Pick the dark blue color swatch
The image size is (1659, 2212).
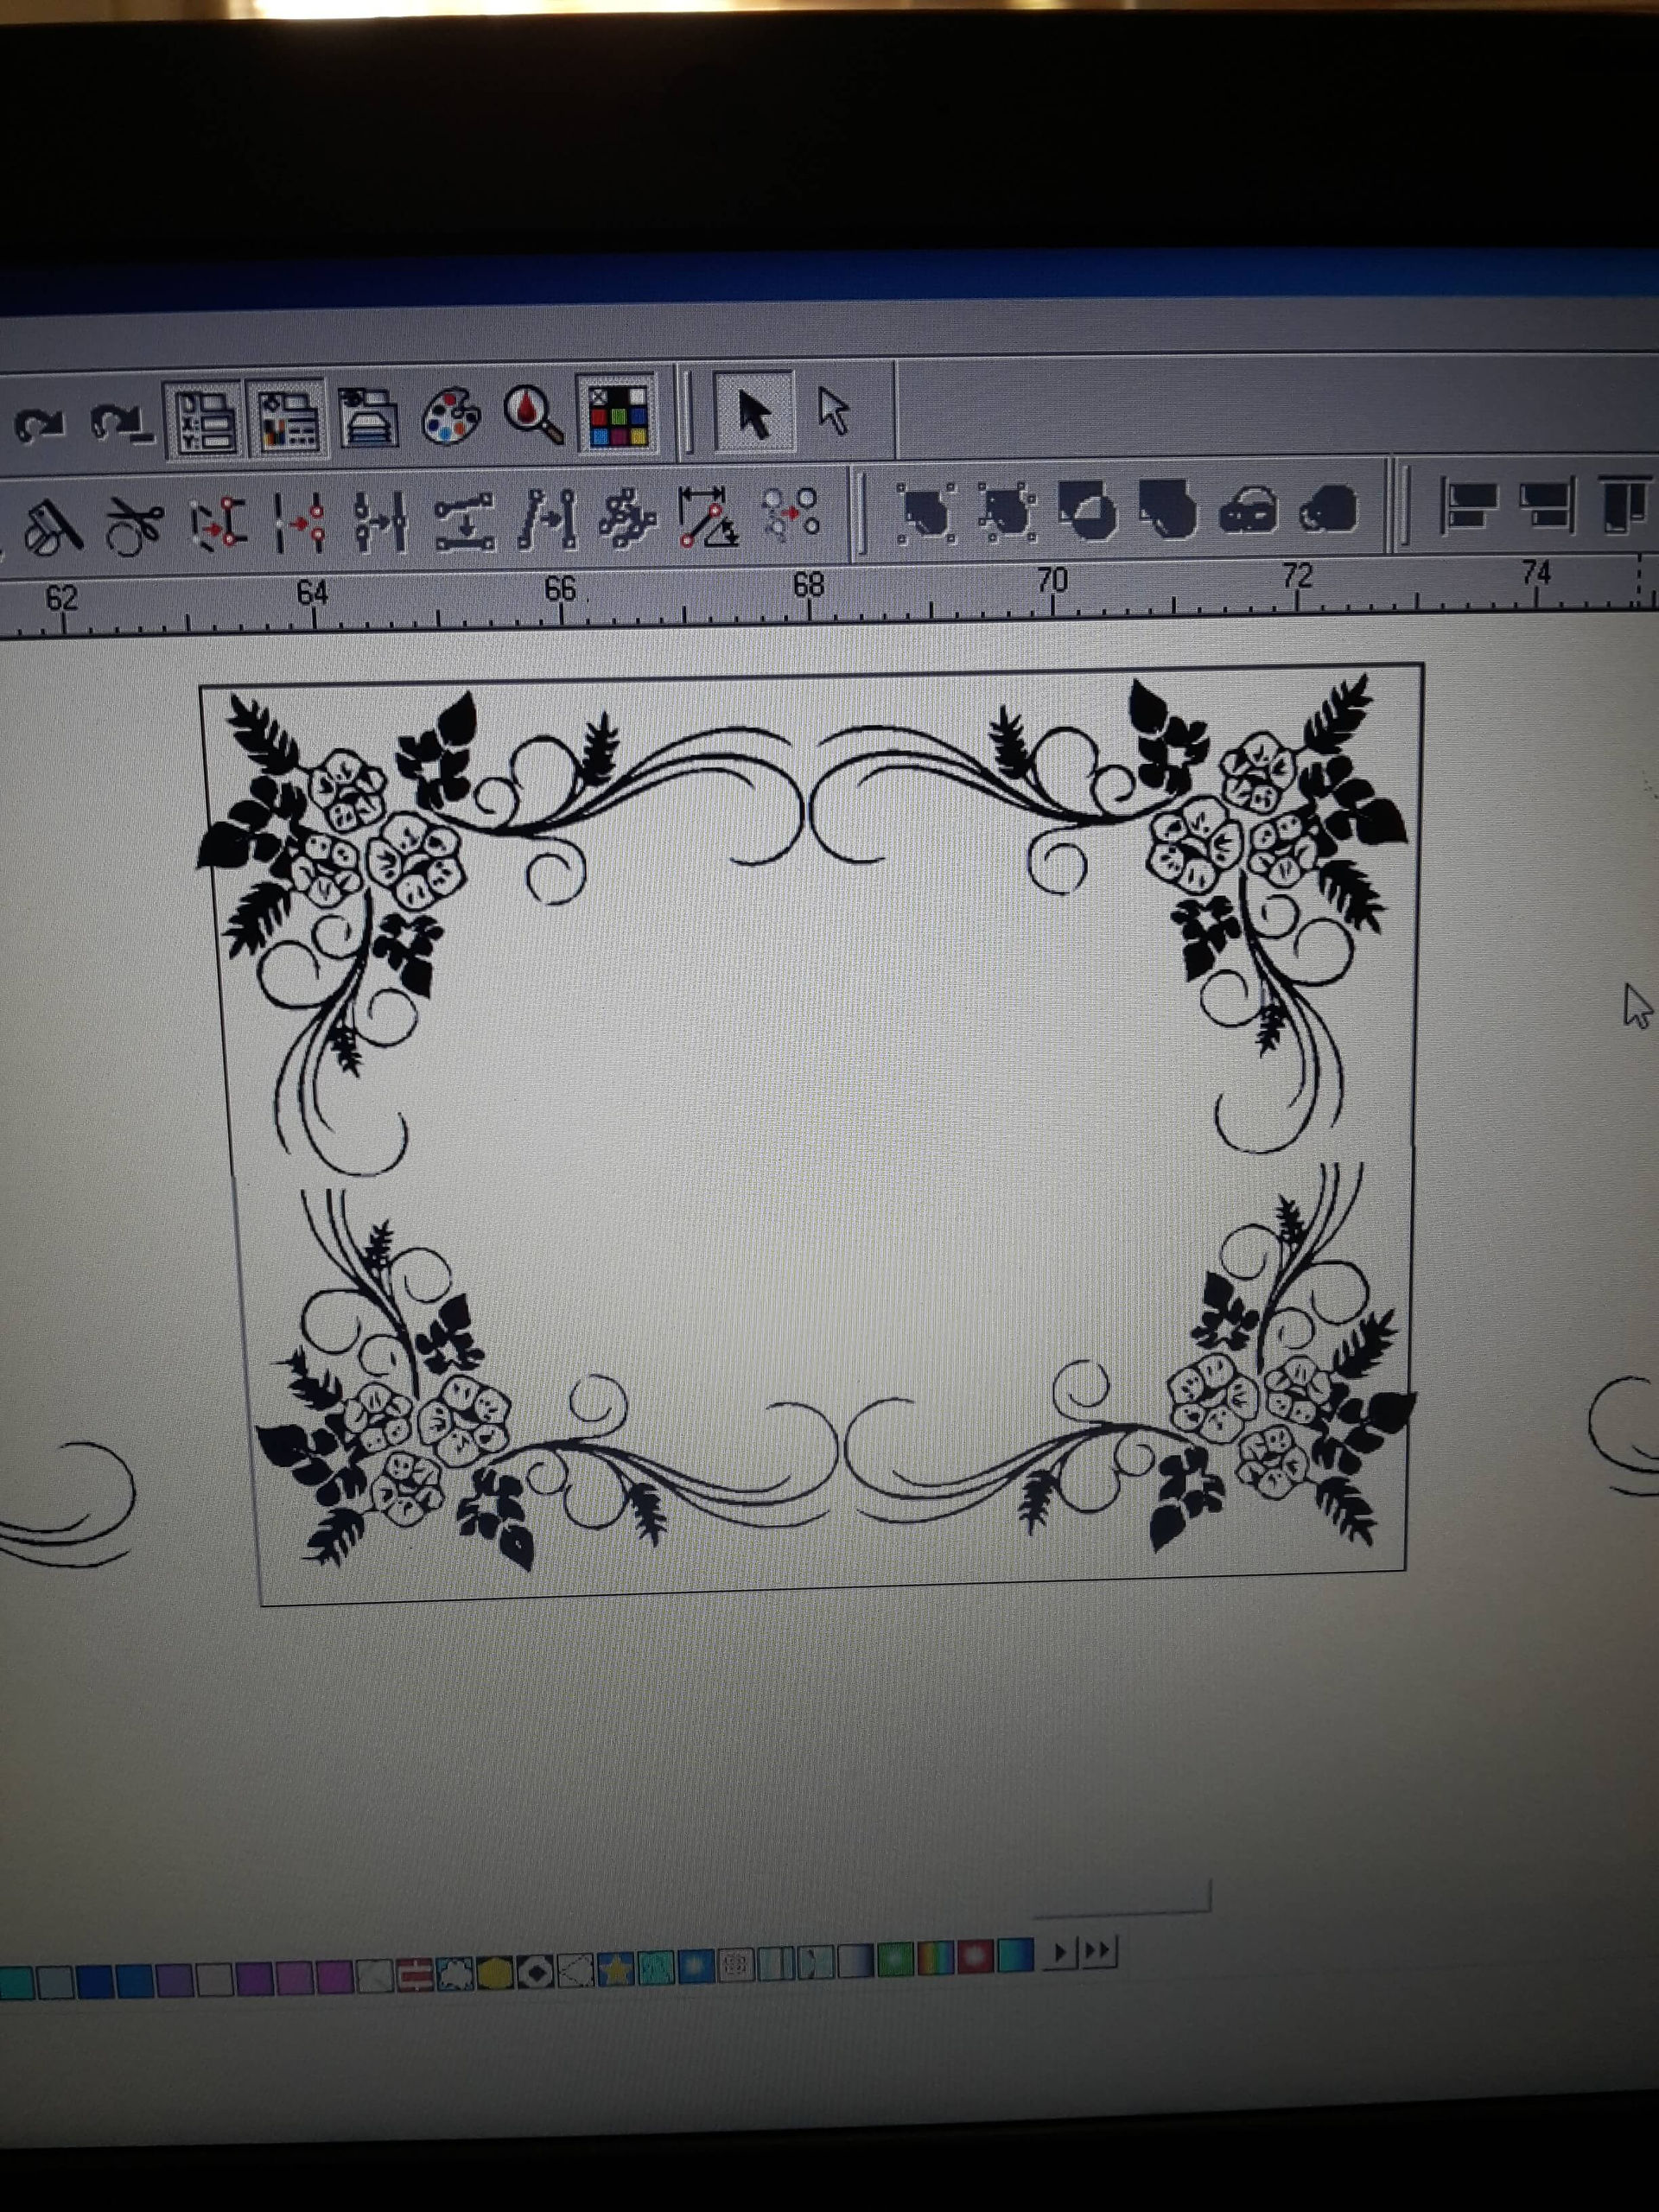(x=94, y=1981)
